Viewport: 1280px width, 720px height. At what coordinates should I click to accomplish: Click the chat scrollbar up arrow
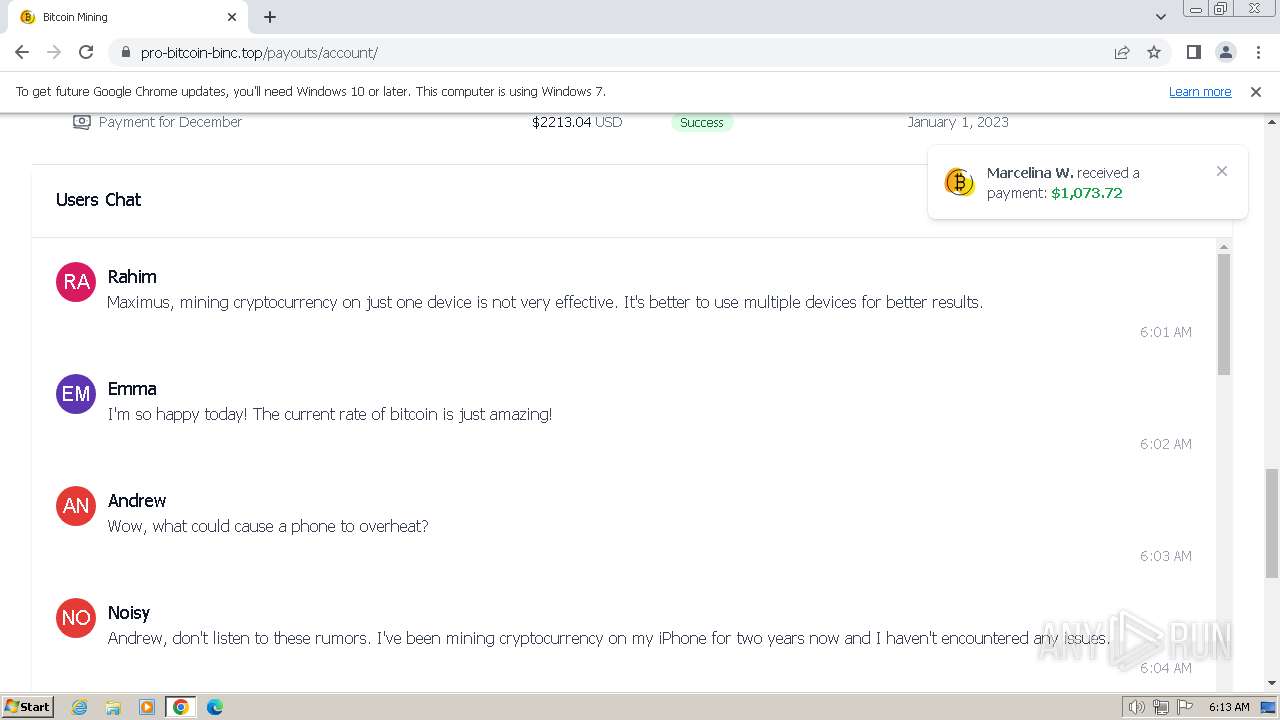(1224, 245)
